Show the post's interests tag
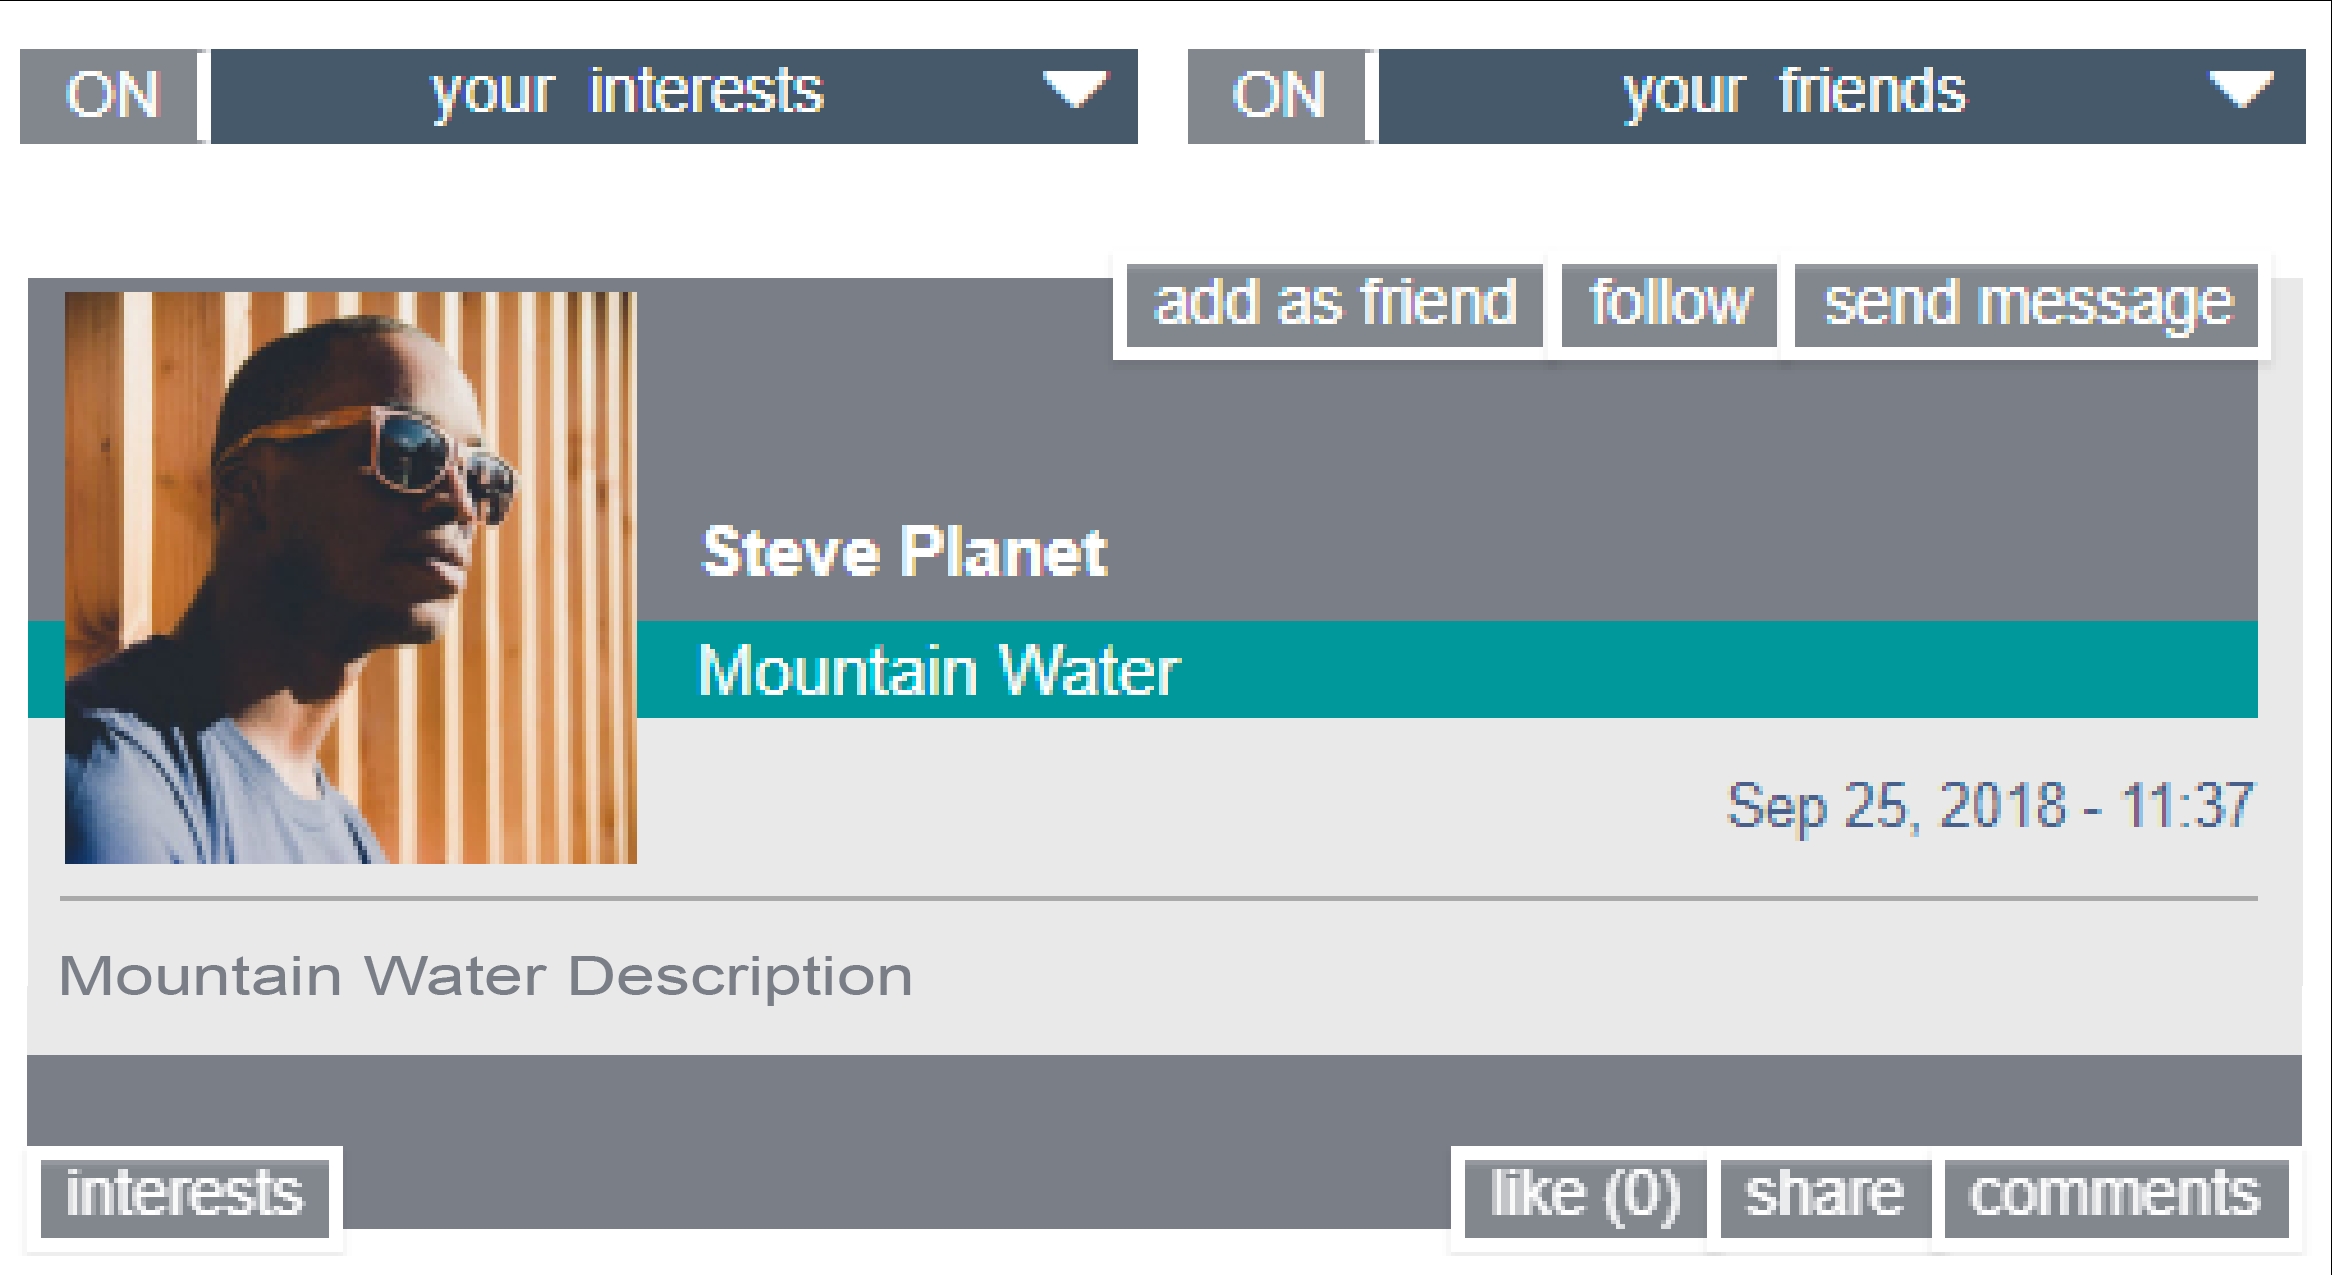 185,1196
